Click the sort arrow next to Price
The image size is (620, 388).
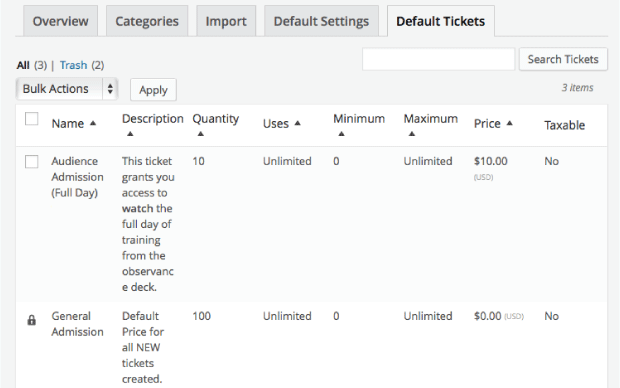(x=510, y=123)
